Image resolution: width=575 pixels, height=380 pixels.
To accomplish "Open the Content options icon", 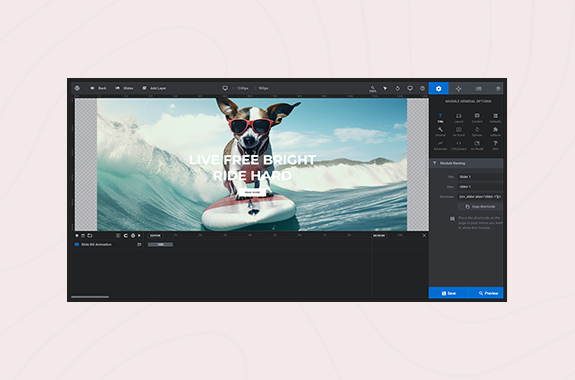I will pyautogui.click(x=477, y=118).
